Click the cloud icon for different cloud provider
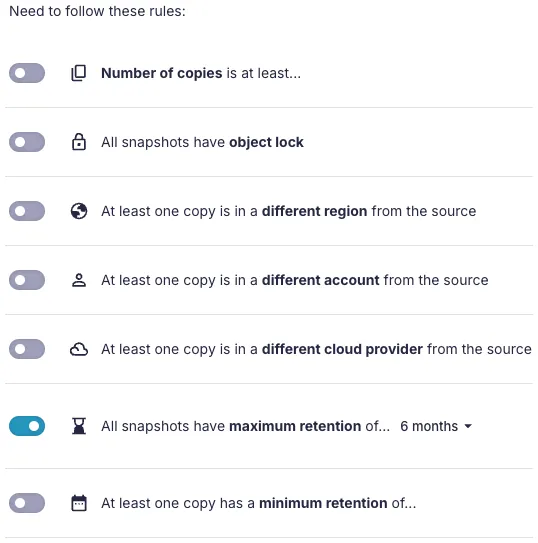 pyautogui.click(x=79, y=349)
